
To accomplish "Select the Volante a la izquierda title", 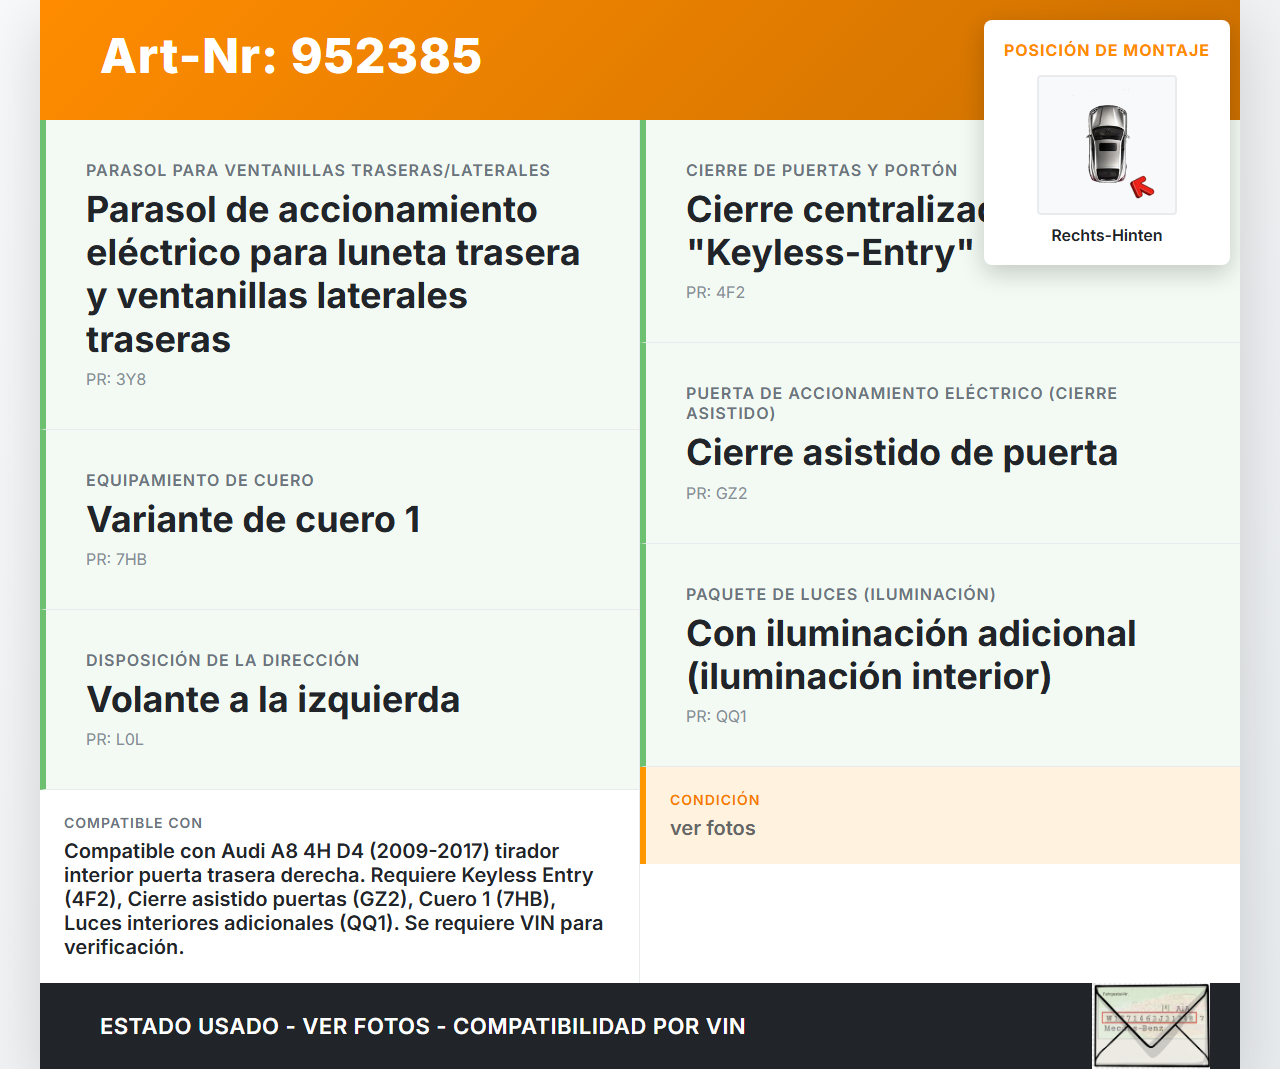I will pyautogui.click(x=273, y=699).
